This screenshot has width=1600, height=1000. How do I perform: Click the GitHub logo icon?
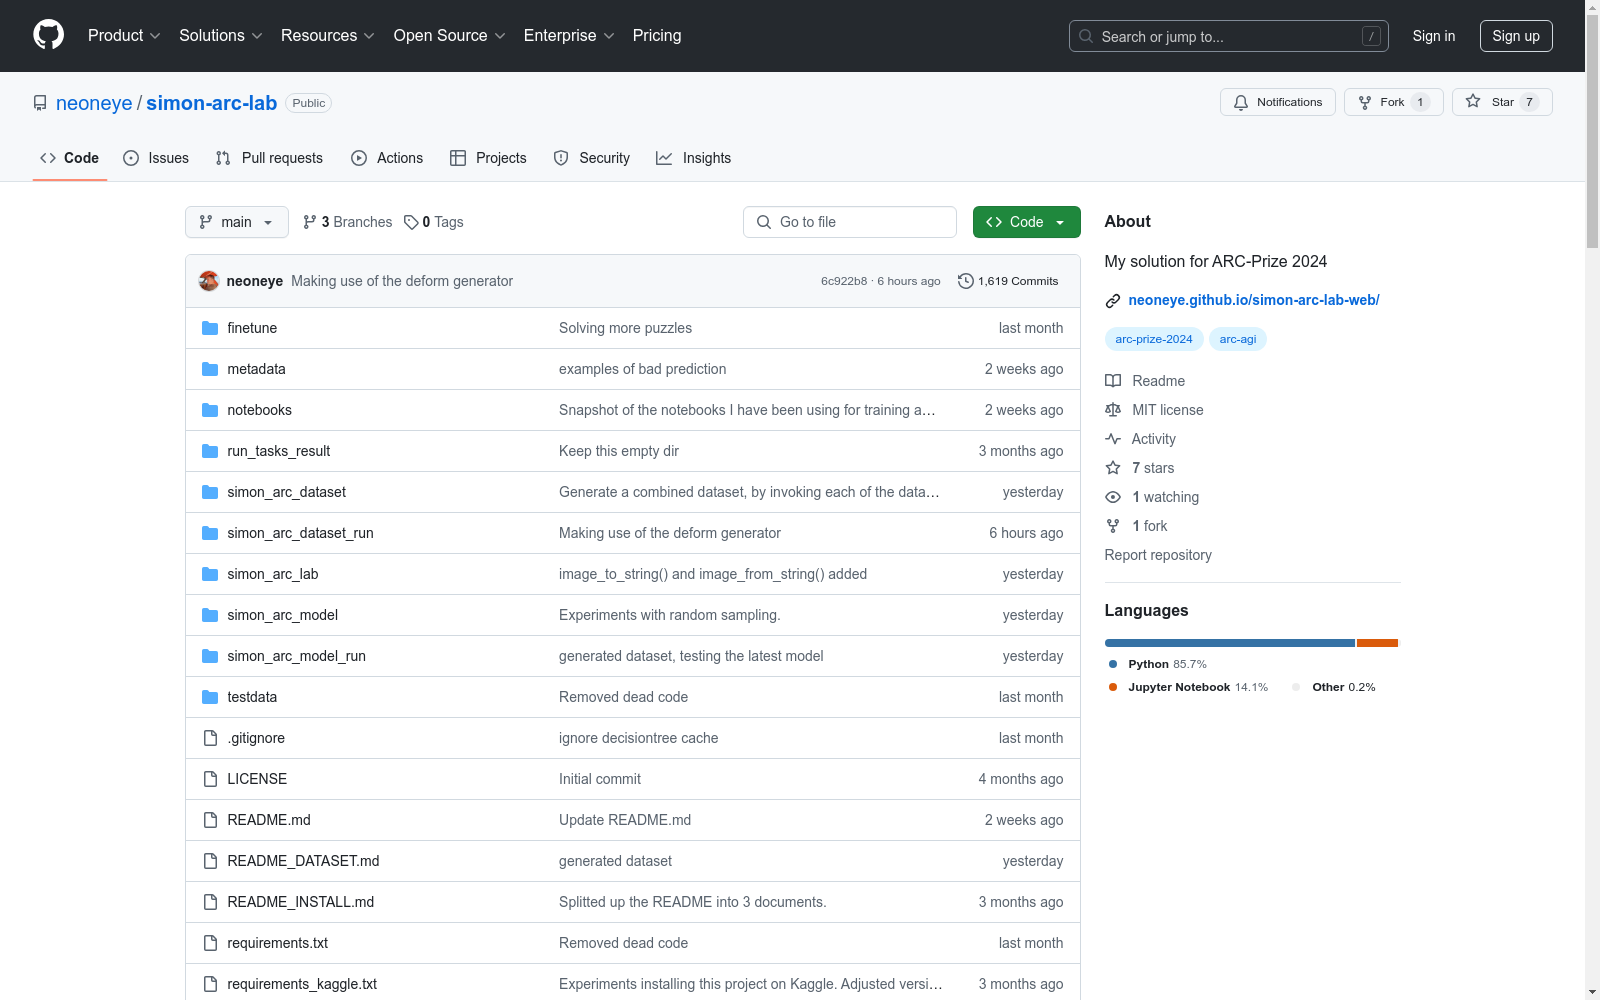[x=48, y=35]
